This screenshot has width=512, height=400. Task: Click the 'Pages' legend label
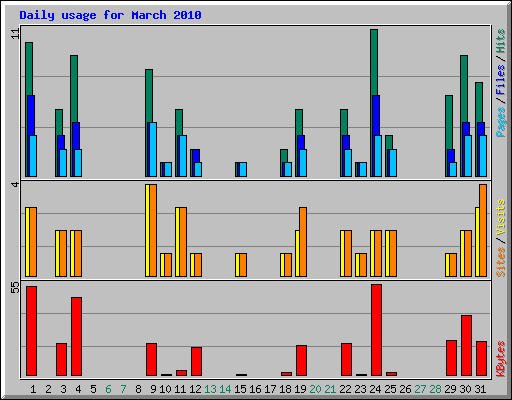[501, 122]
